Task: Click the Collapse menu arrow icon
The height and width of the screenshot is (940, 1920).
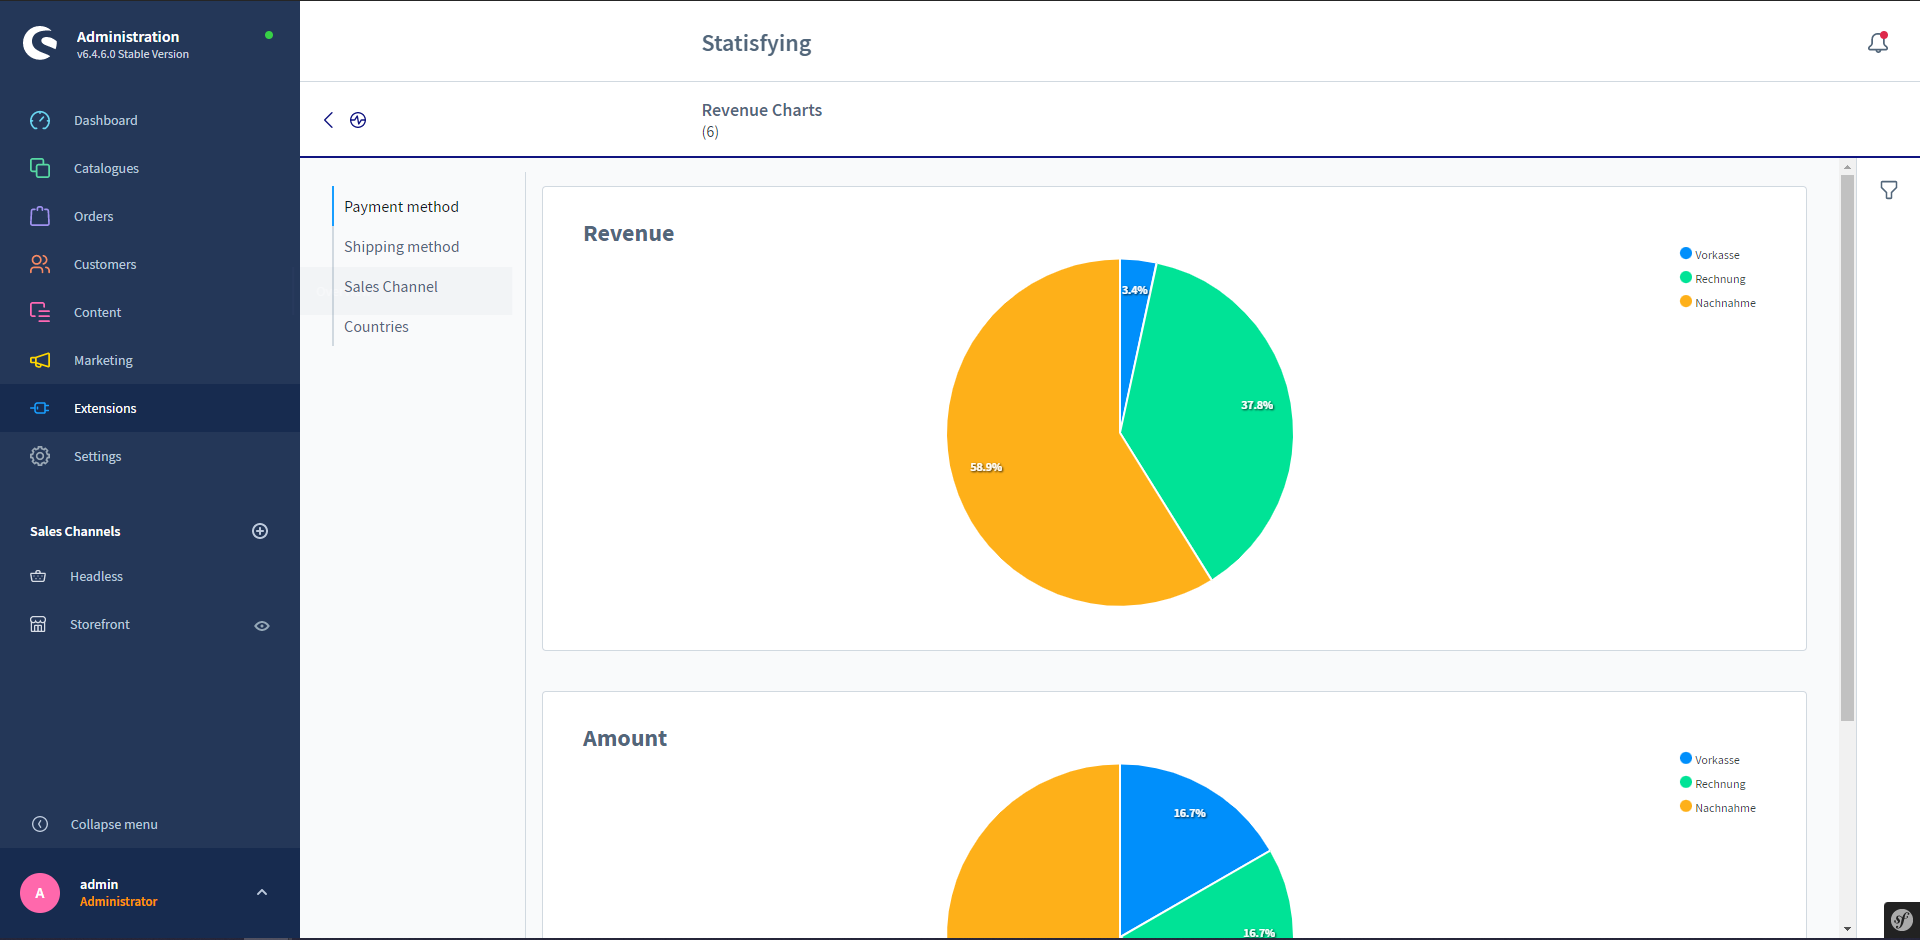Action: pos(40,824)
